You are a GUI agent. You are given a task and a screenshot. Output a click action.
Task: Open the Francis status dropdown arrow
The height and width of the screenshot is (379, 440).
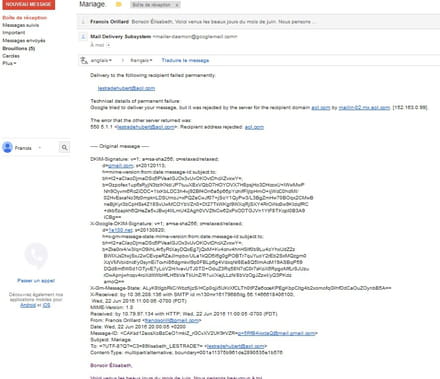[40, 148]
